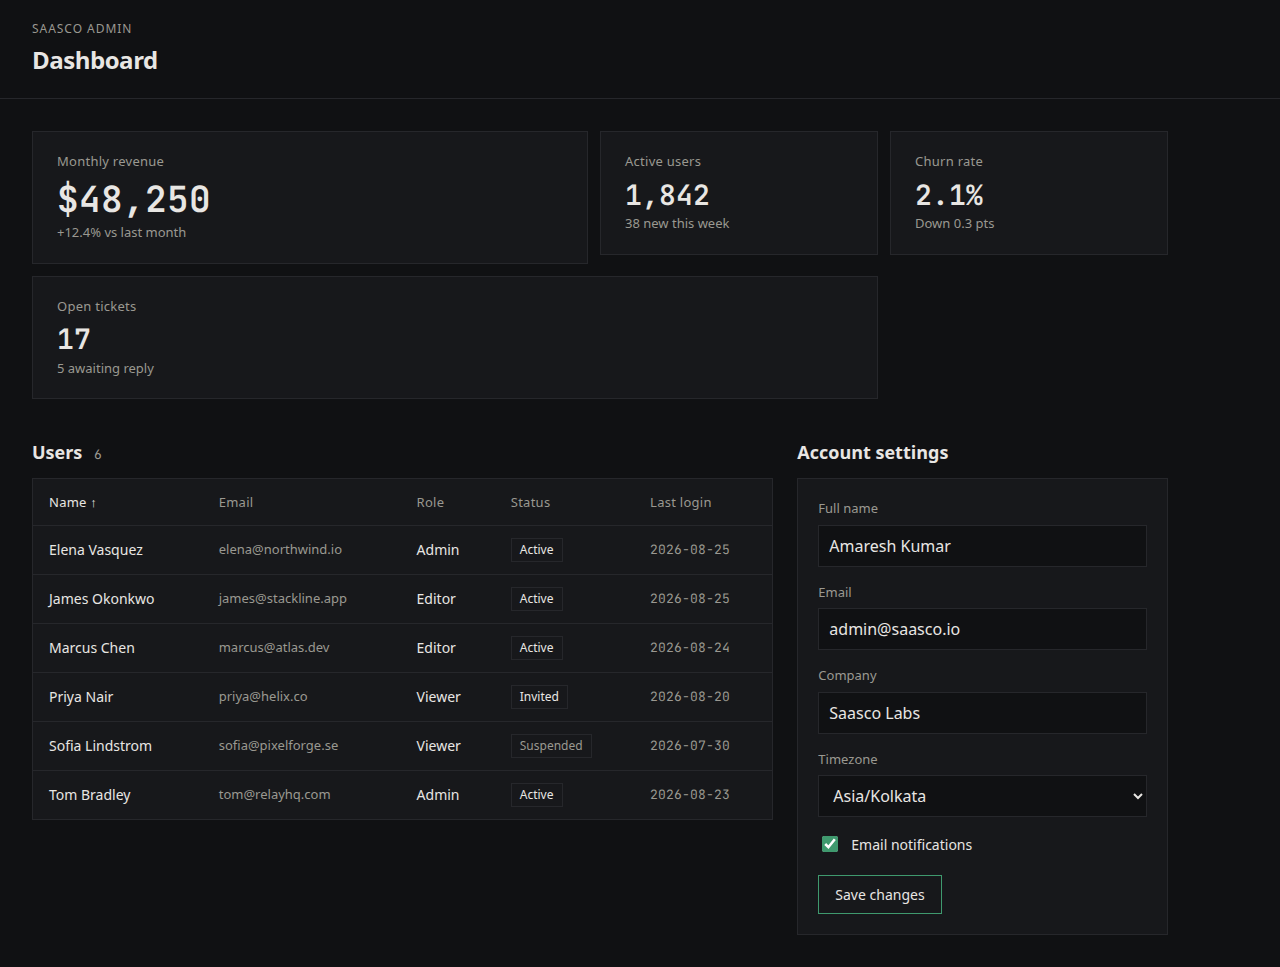Select the Marcus Chen row name
Screen dimensions: 1280x967
click(x=92, y=648)
